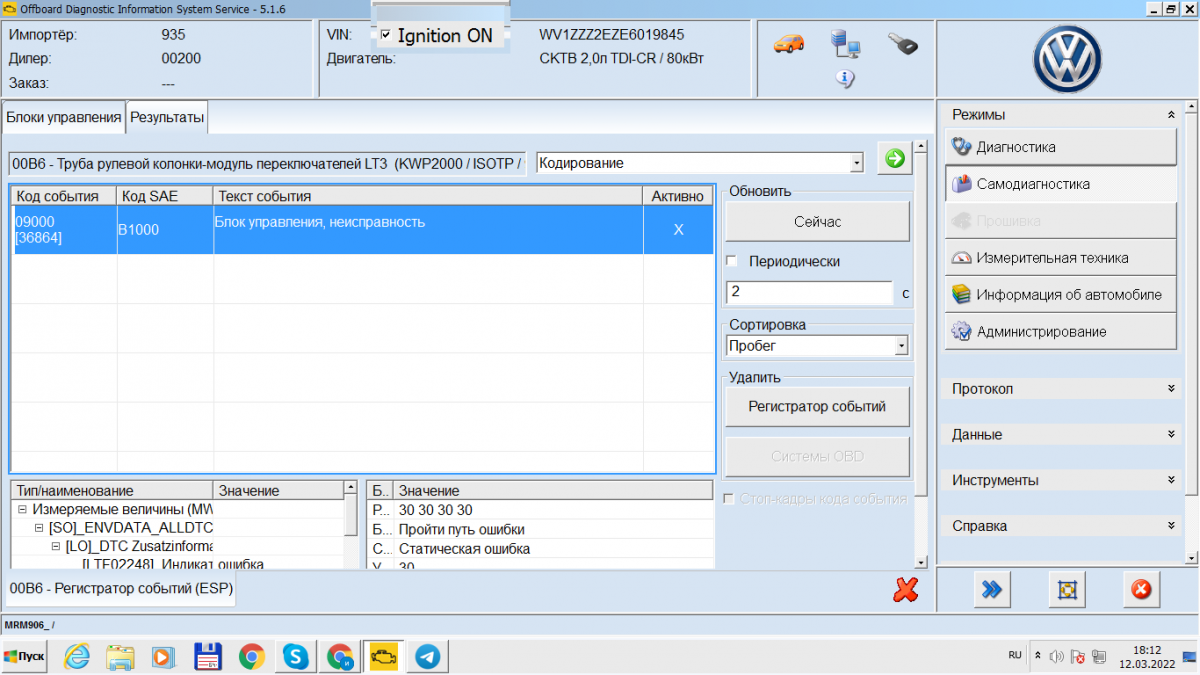
Task: Click the red X cancel icon
Action: 906,590
